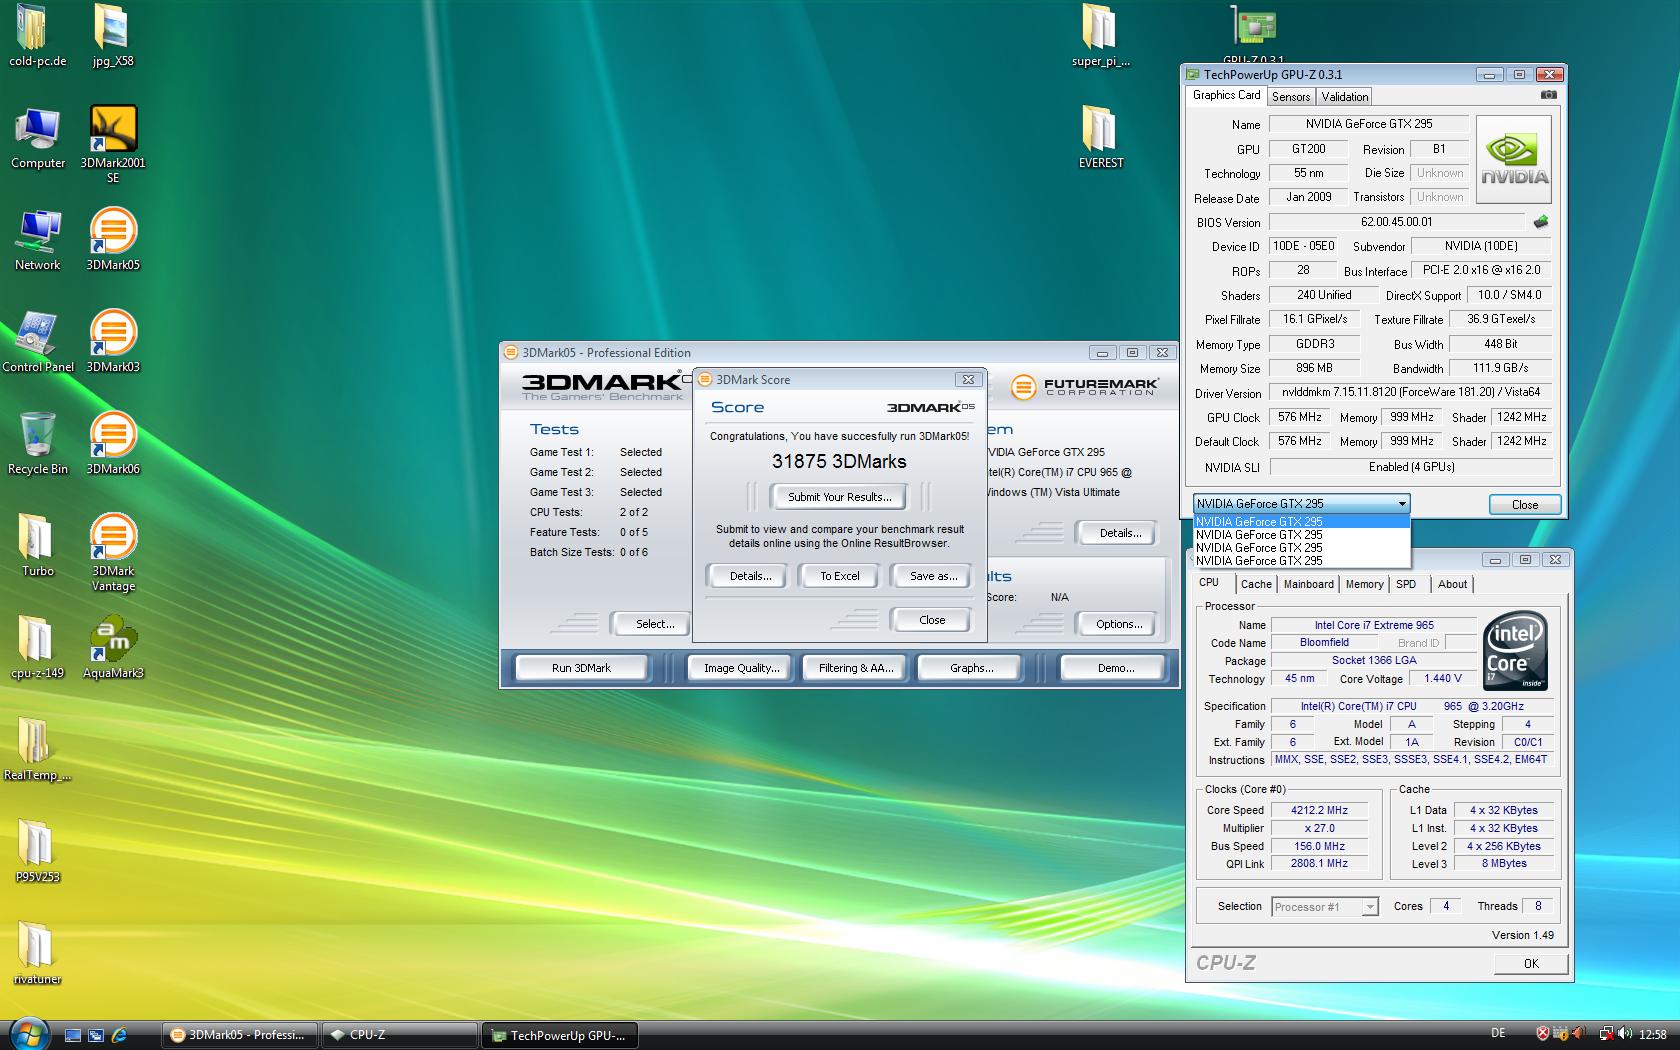
Task: Open Filtering & AA settings
Action: point(855,668)
